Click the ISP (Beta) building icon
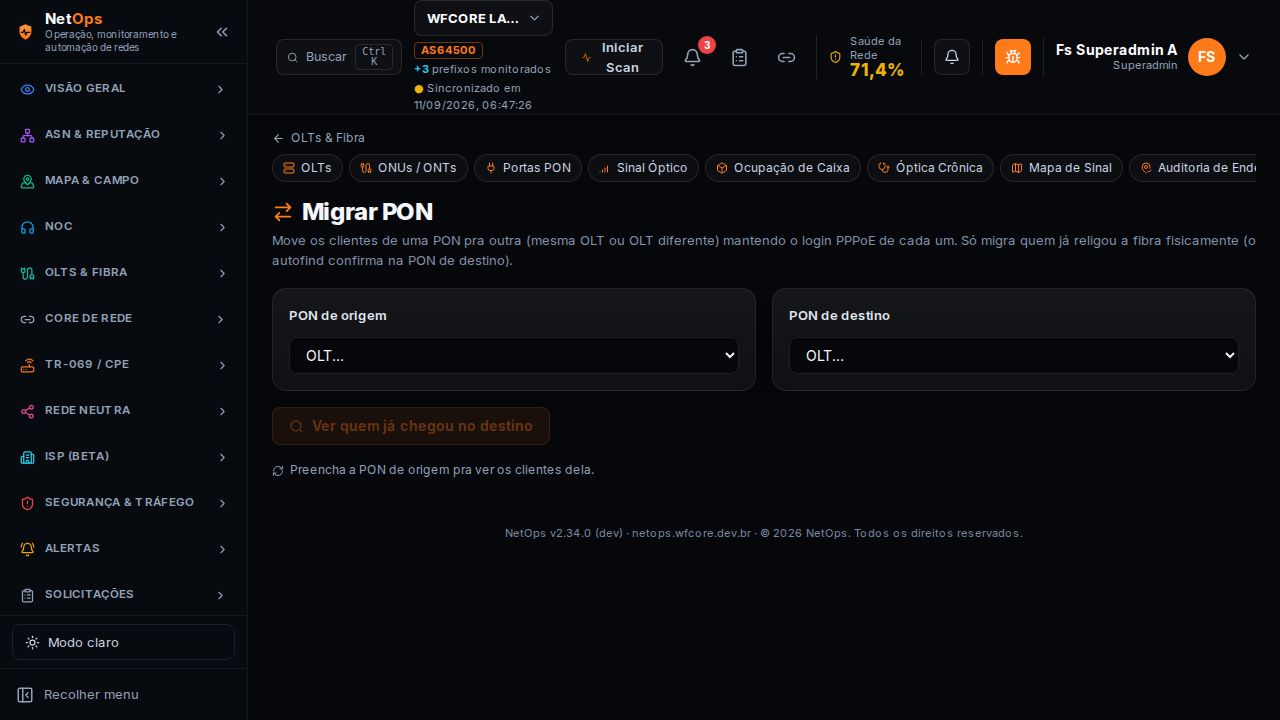Viewport: 1280px width, 720px height. click(28, 457)
